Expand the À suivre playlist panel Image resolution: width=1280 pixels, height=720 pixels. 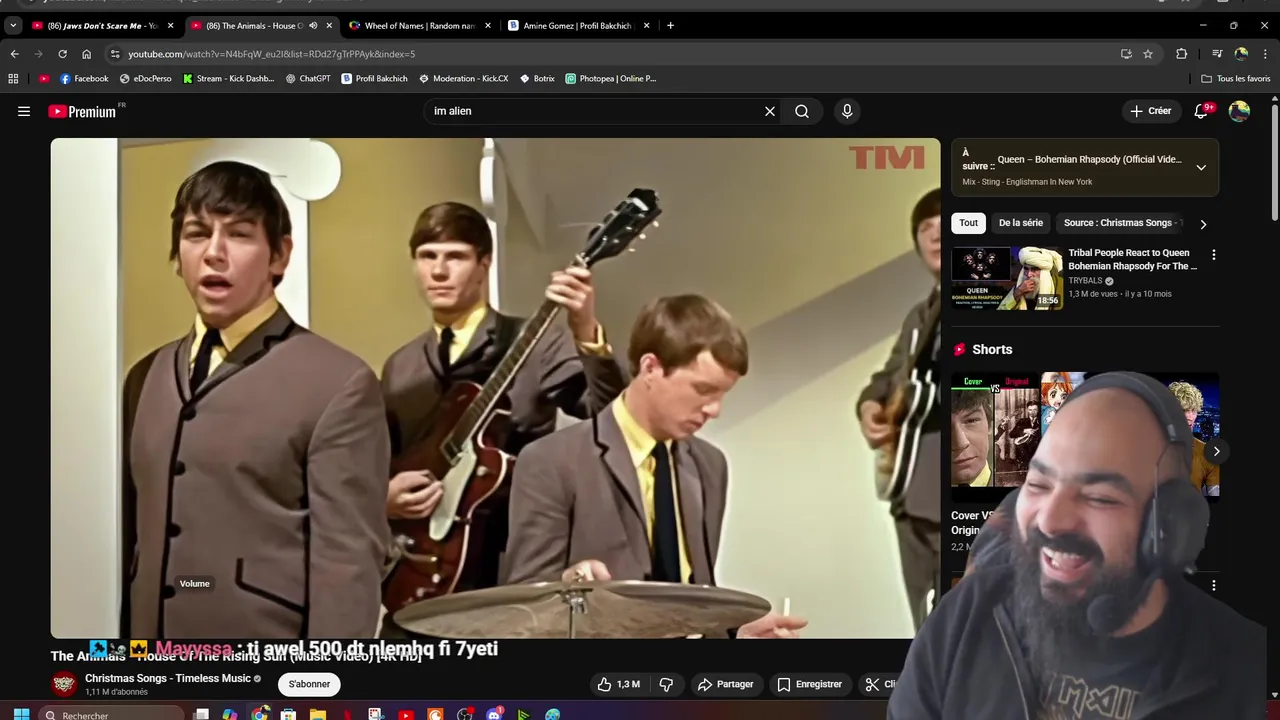1201,168
